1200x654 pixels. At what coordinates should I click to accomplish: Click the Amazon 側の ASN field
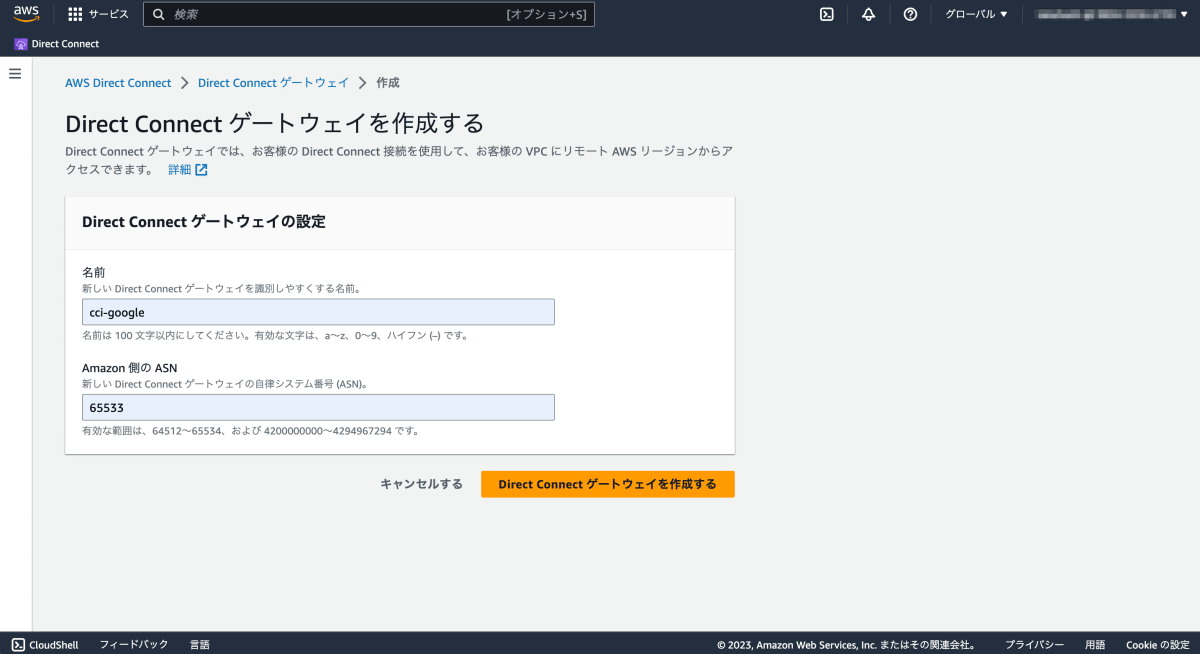318,407
